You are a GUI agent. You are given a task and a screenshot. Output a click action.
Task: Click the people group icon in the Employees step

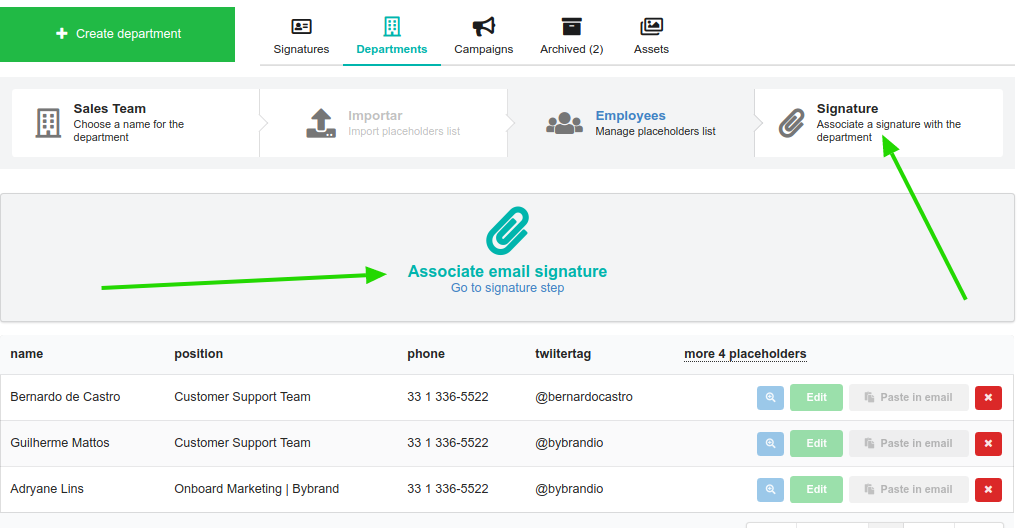565,123
